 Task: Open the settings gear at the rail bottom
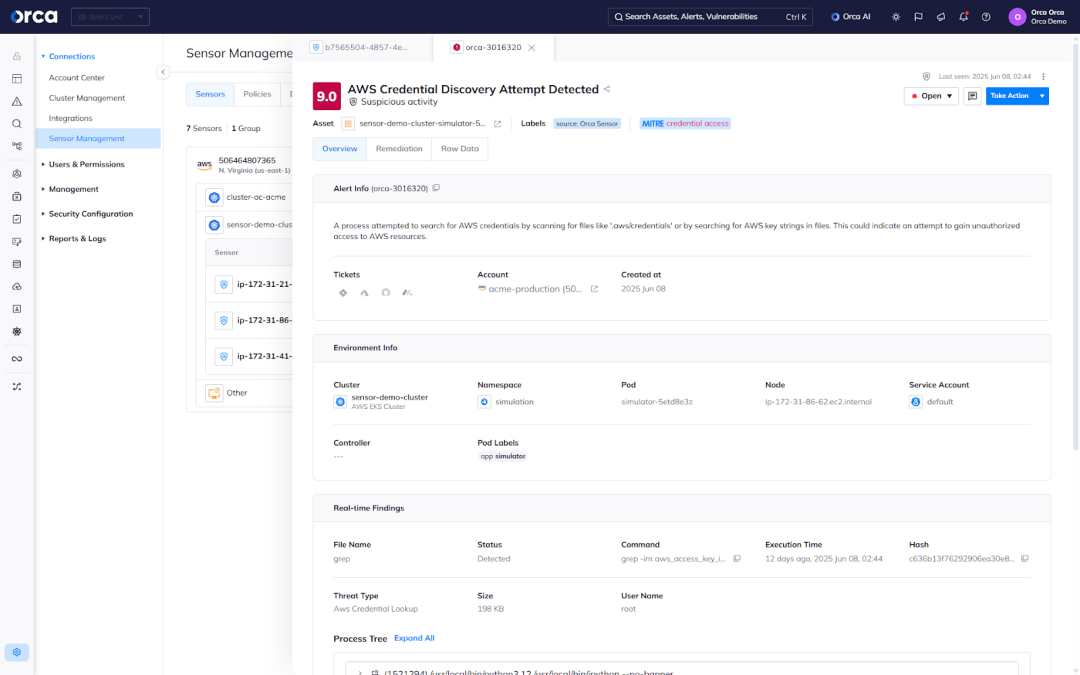point(17,652)
